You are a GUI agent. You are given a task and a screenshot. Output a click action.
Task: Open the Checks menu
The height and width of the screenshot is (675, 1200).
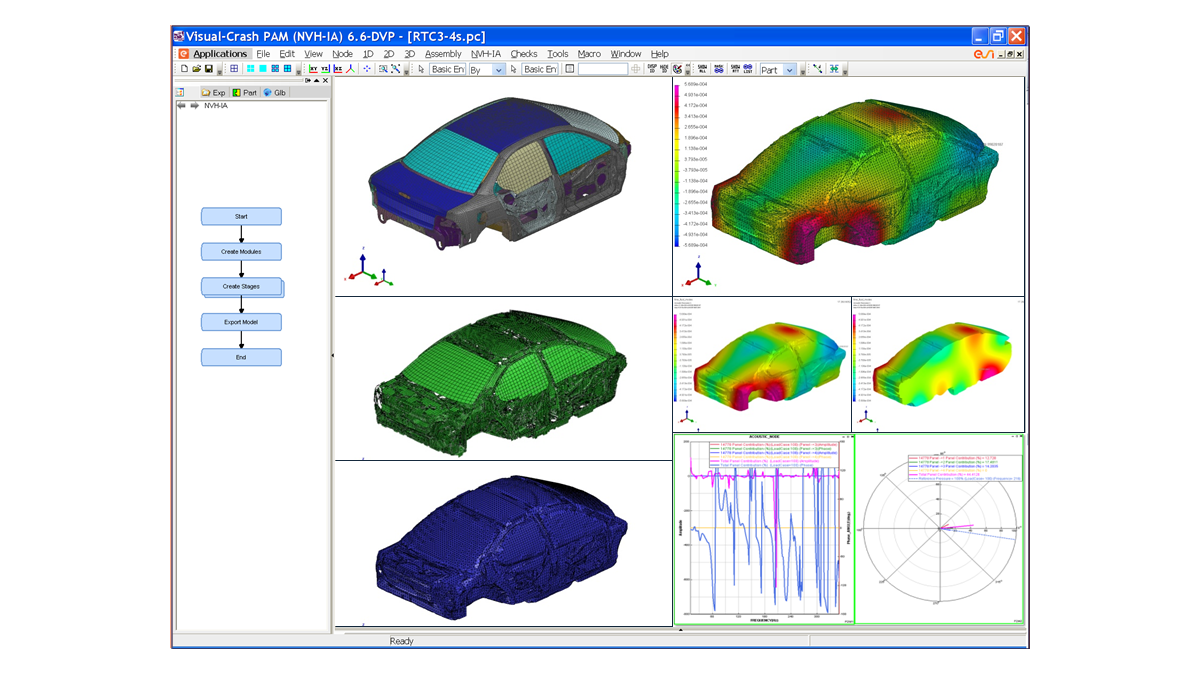pyautogui.click(x=524, y=54)
